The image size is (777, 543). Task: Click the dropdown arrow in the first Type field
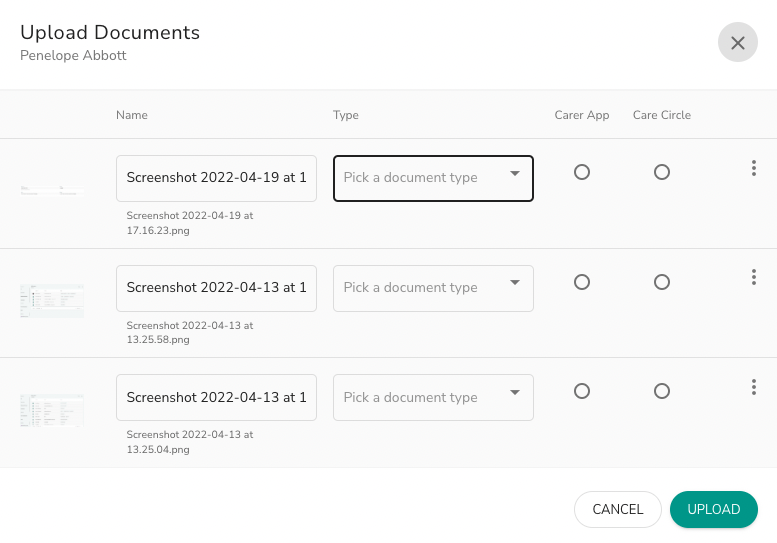[x=515, y=173]
